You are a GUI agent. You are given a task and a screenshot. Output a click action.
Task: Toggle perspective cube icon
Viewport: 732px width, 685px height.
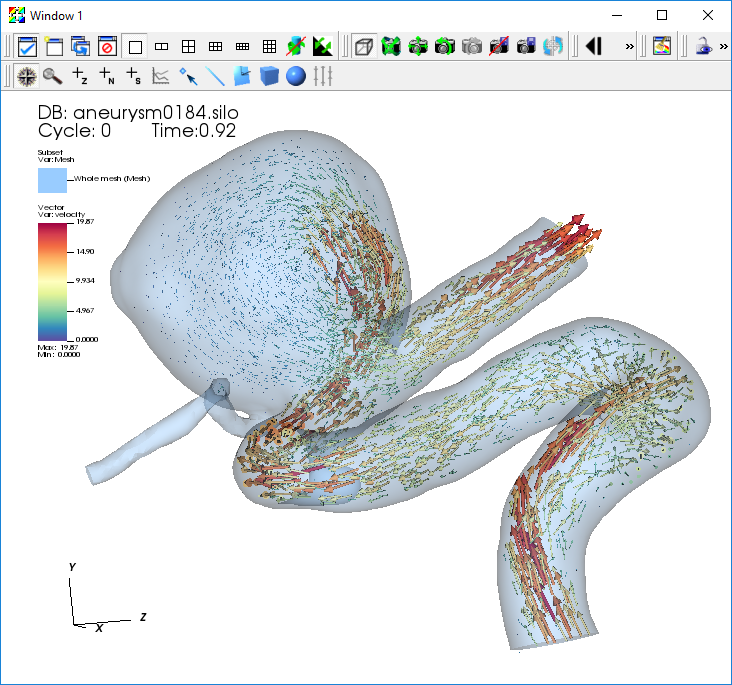coord(364,46)
